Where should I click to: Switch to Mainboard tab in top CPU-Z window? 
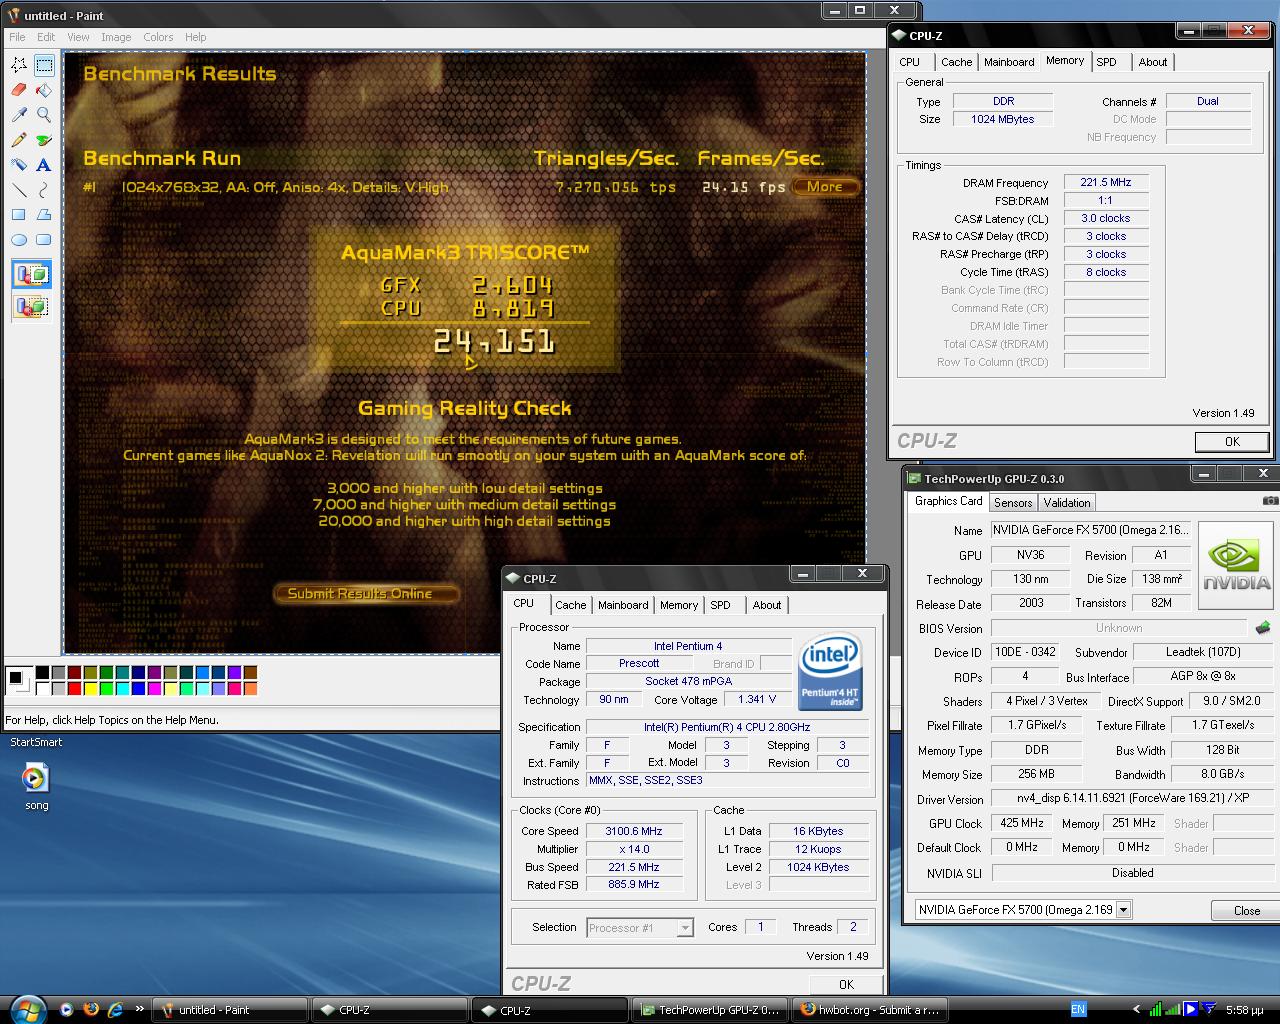1009,62
